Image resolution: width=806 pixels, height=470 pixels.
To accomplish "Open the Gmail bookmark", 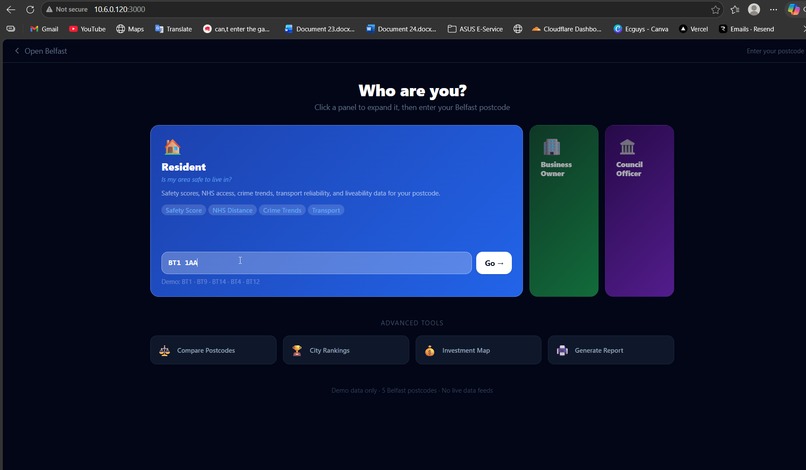I will (44, 29).
